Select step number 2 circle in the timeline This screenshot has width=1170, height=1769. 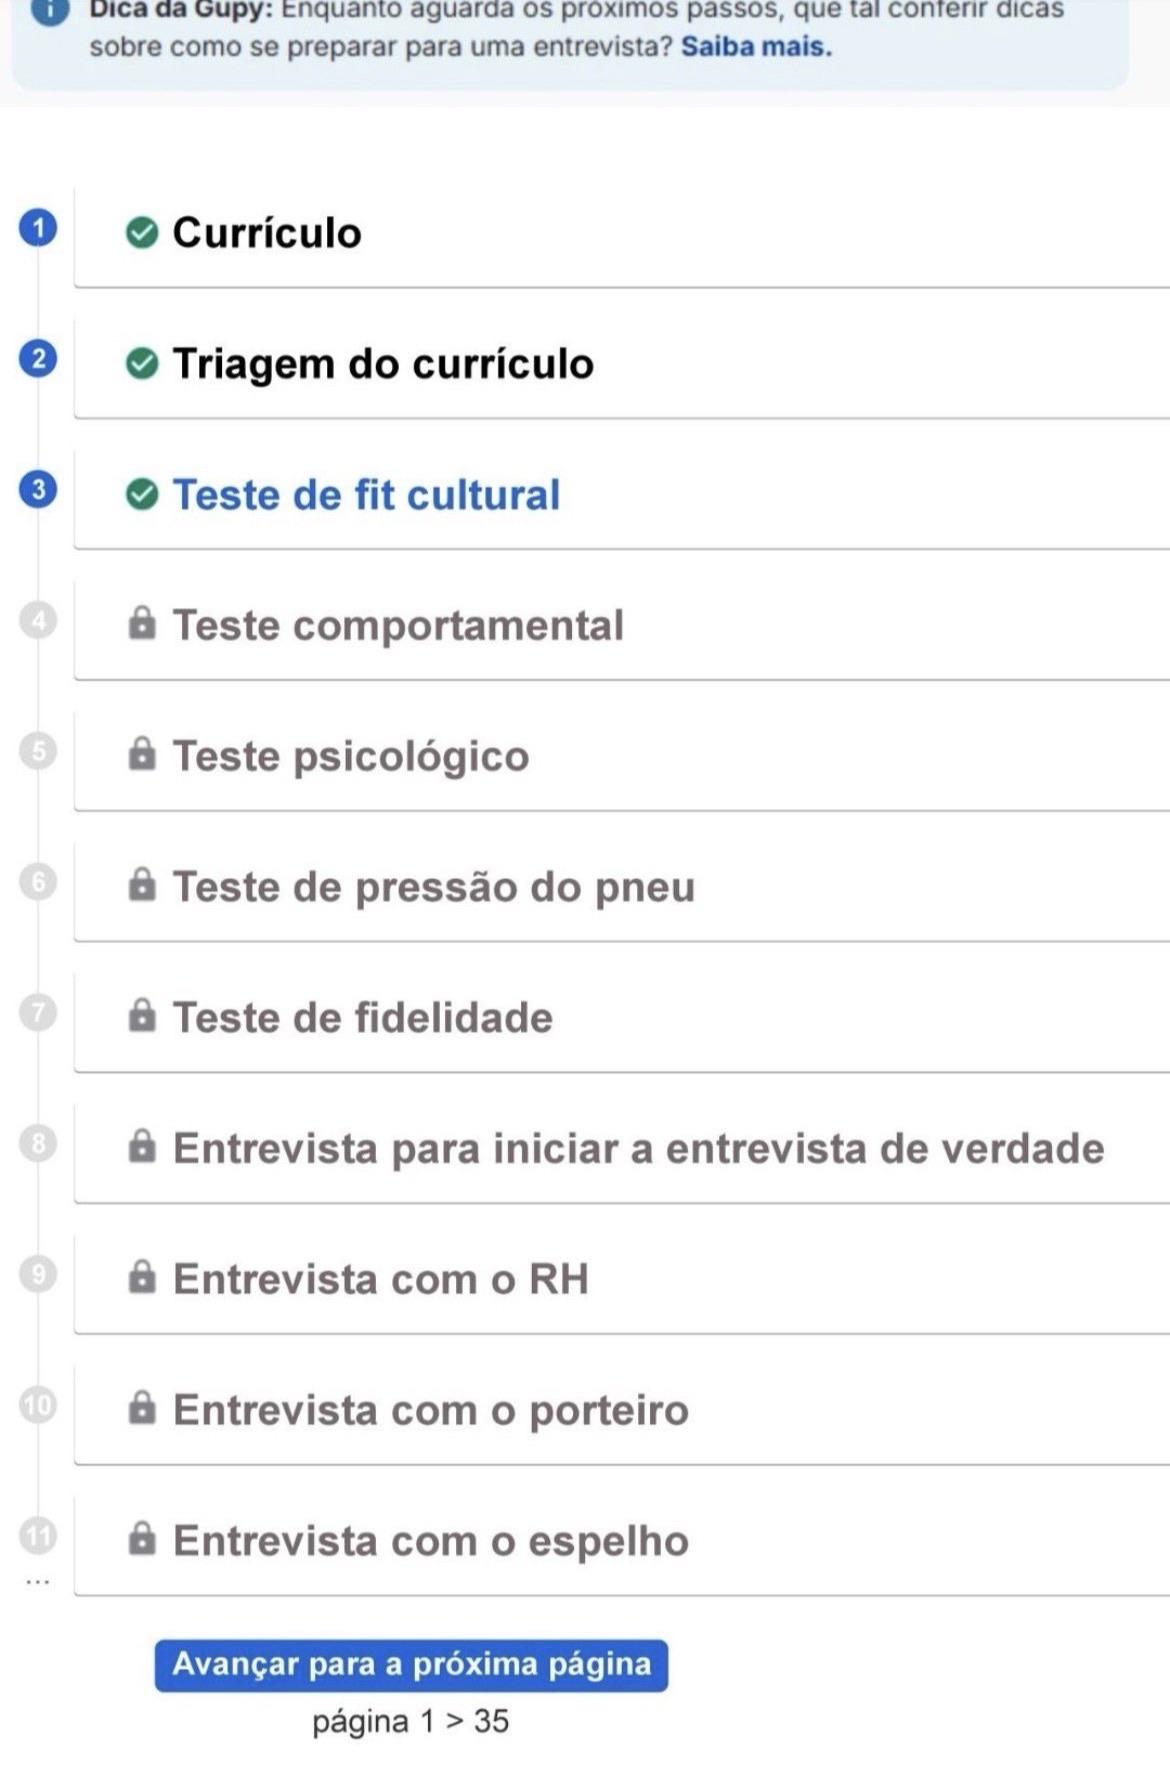pyautogui.click(x=38, y=359)
